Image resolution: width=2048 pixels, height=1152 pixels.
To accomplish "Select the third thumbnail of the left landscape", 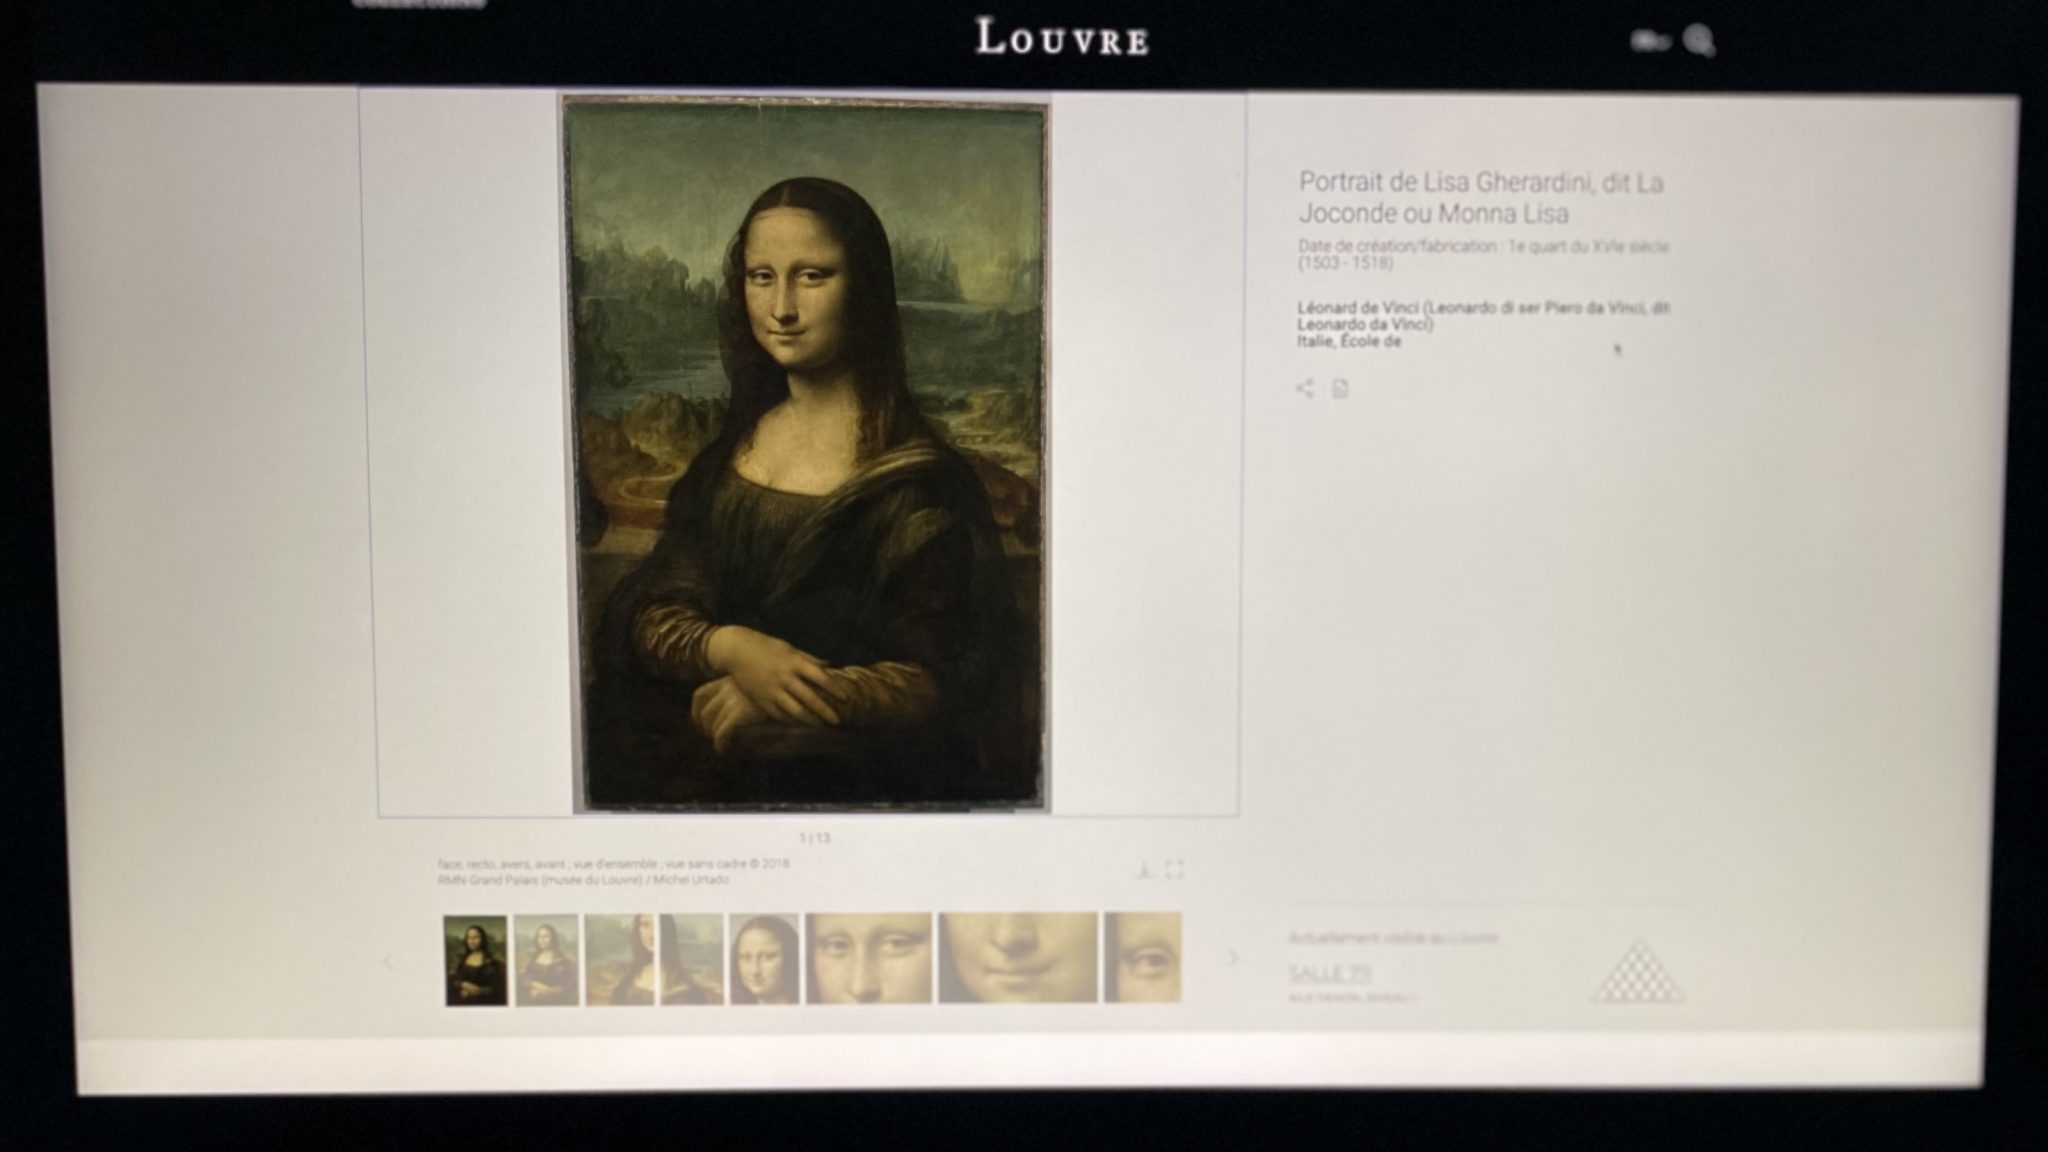I will [x=619, y=959].
